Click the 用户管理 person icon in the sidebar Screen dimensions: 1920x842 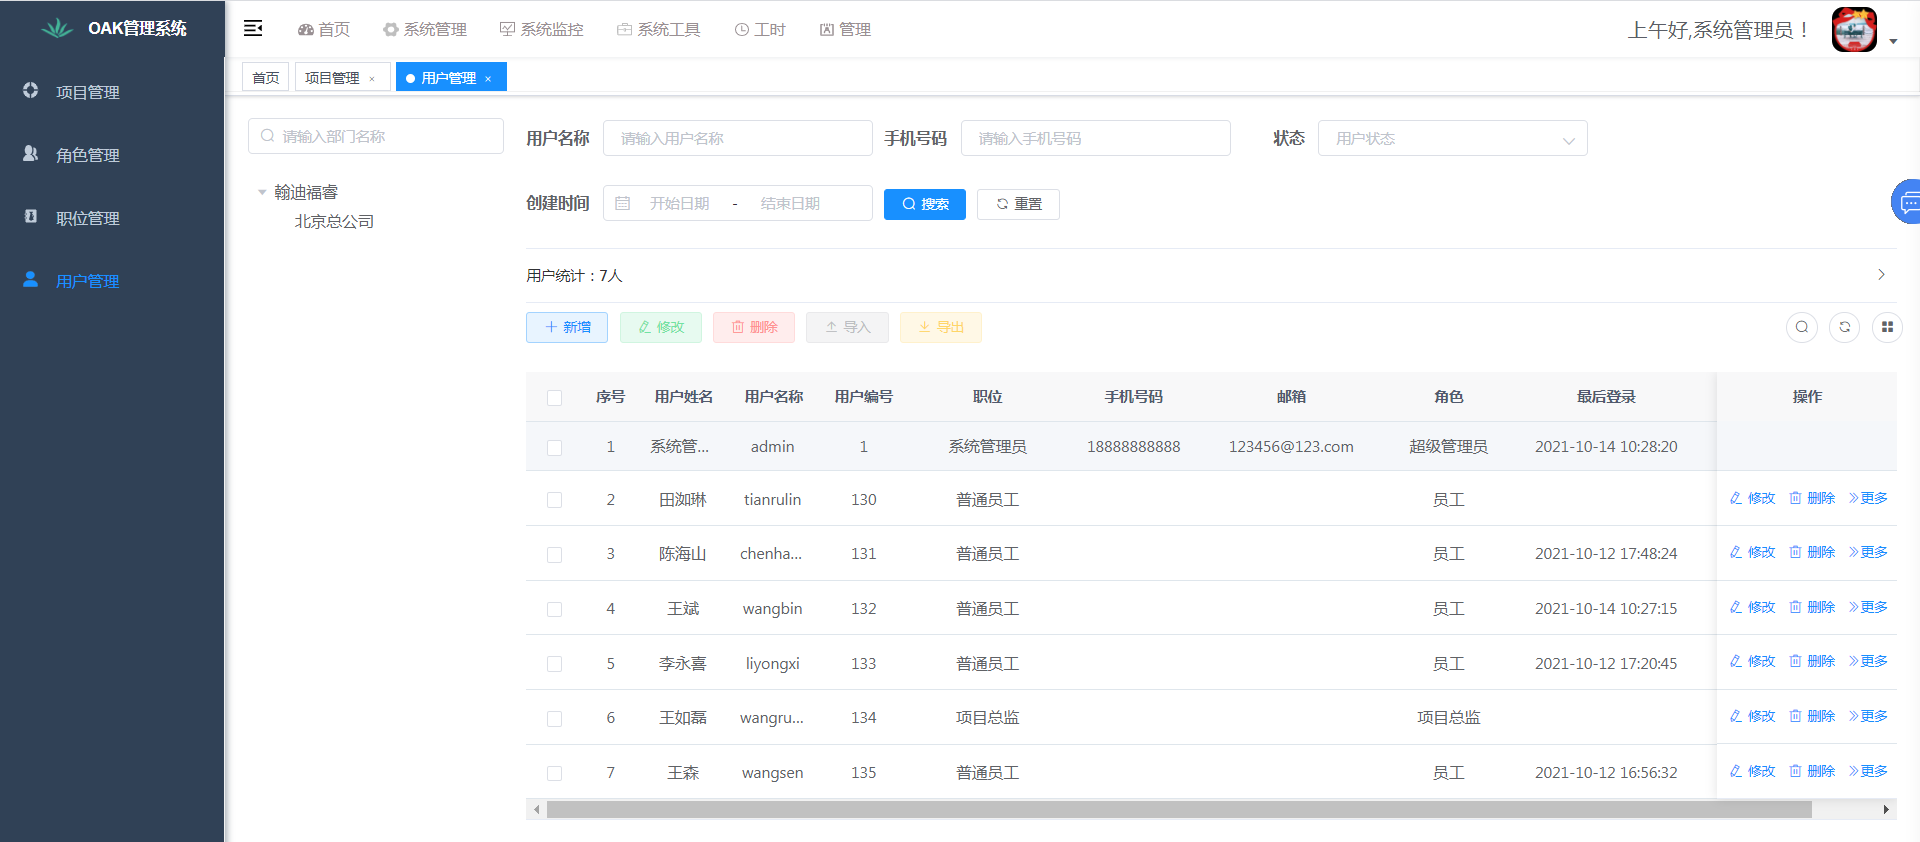point(31,280)
